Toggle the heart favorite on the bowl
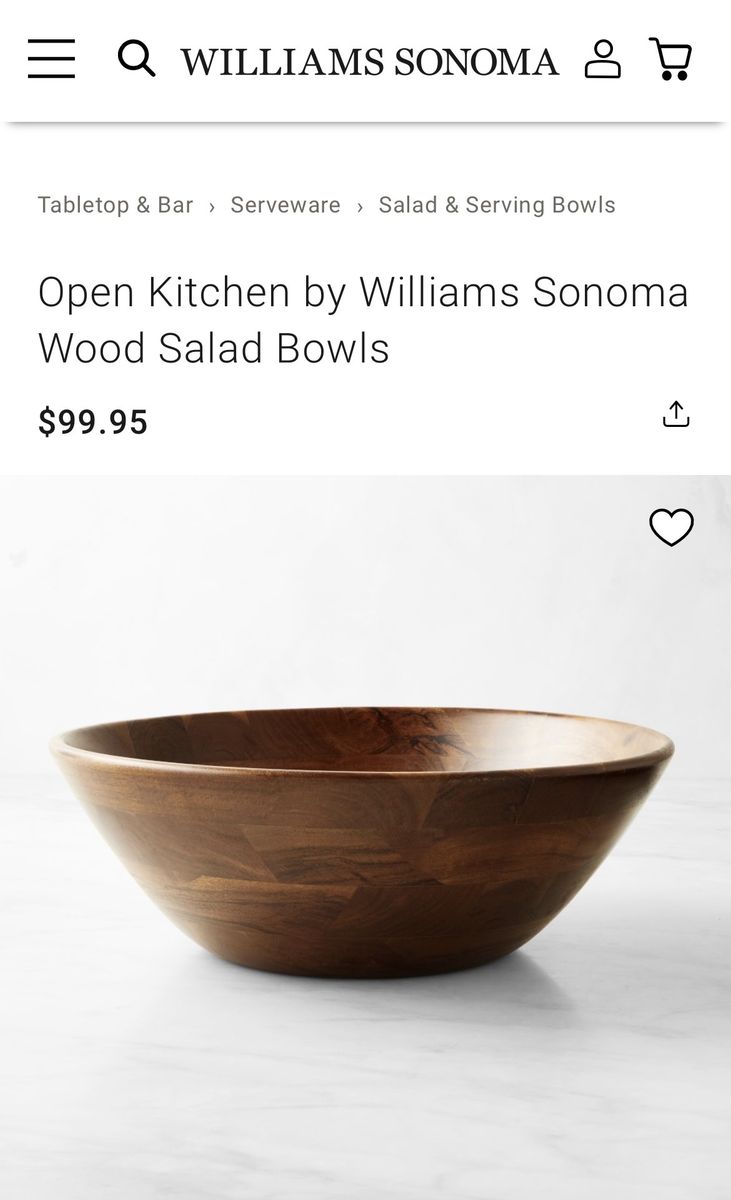The height and width of the screenshot is (1200, 731). [x=671, y=527]
